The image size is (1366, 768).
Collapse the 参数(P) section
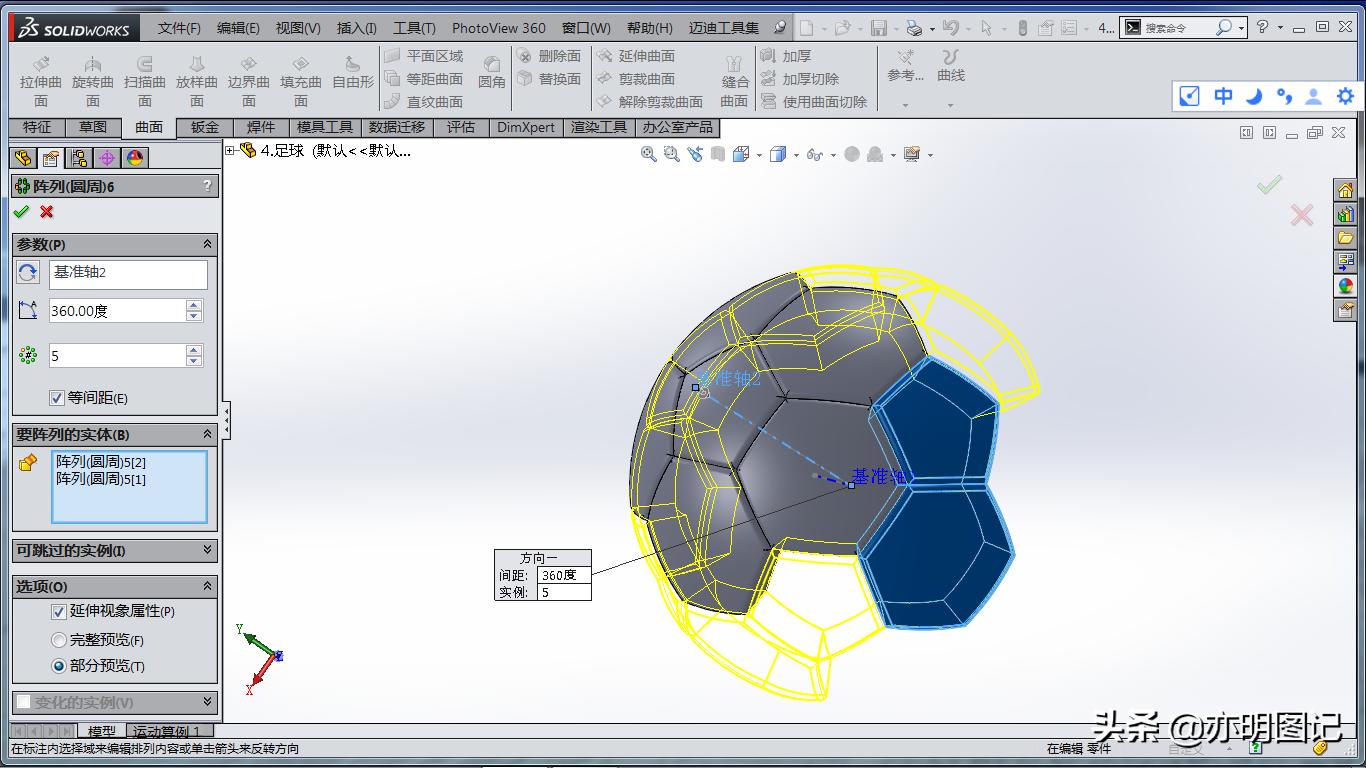207,244
